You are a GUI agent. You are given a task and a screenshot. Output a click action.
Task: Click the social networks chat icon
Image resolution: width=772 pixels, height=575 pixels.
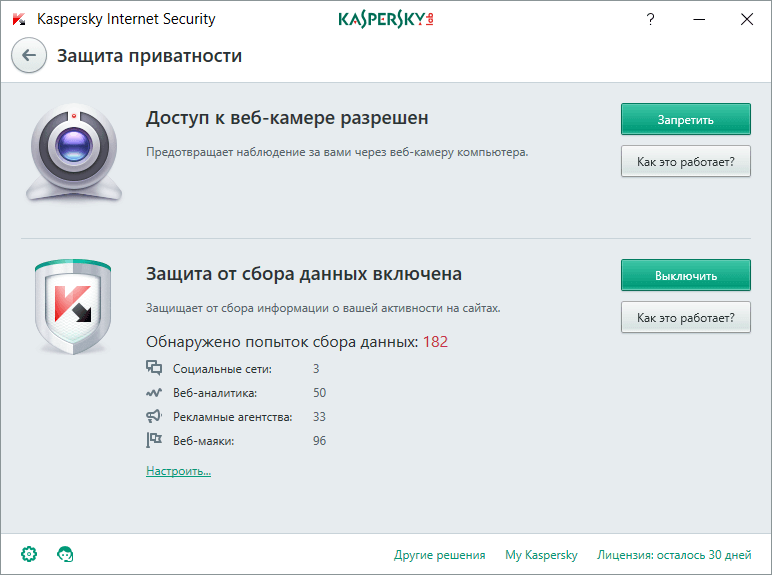click(154, 368)
